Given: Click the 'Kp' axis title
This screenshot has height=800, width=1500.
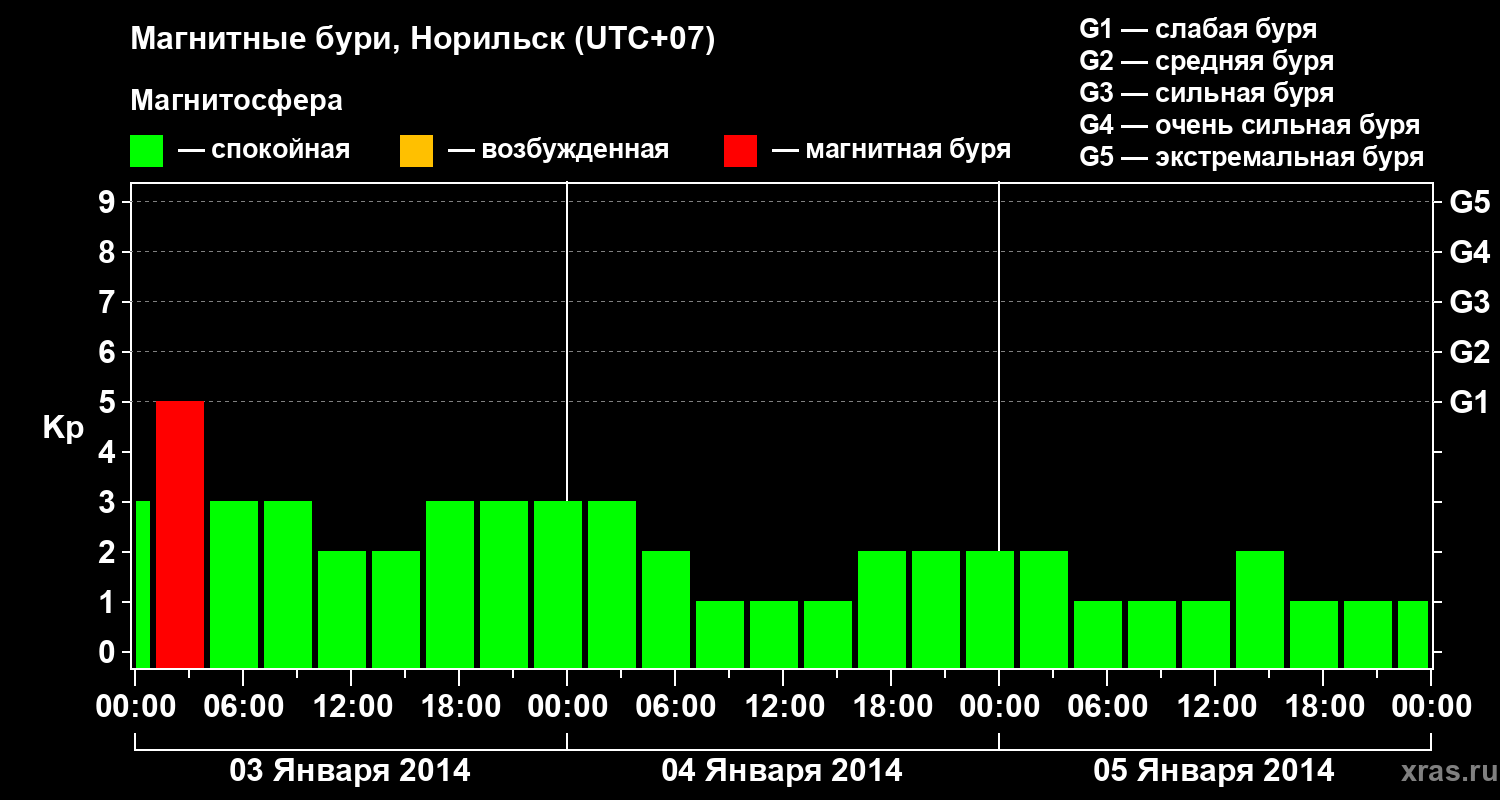Looking at the screenshot, I should tap(63, 429).
